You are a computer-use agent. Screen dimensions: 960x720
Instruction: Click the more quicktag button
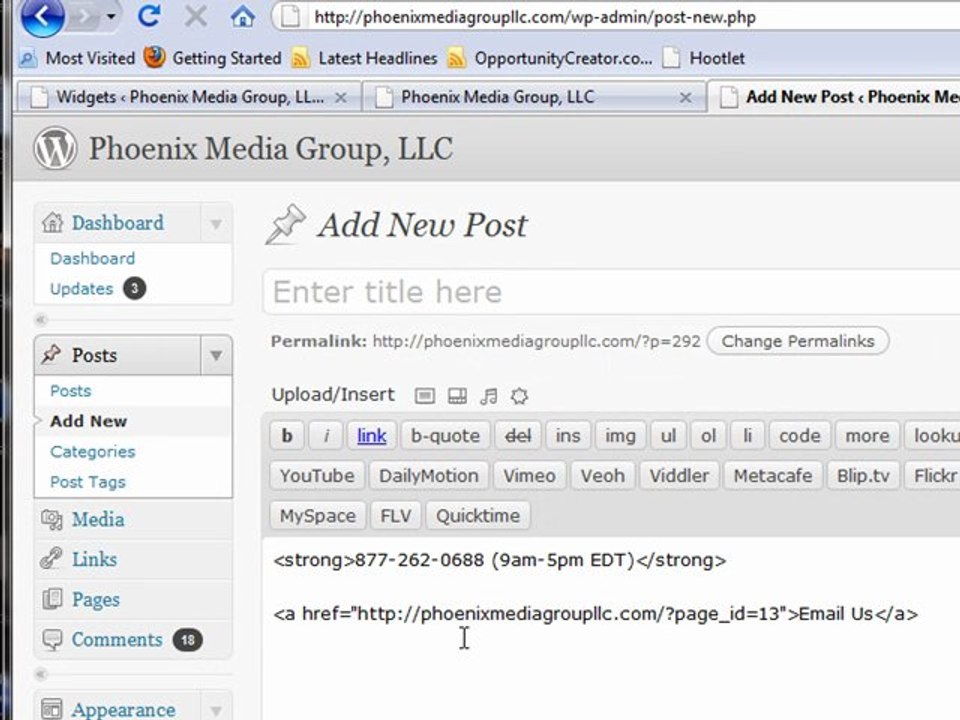(x=867, y=435)
